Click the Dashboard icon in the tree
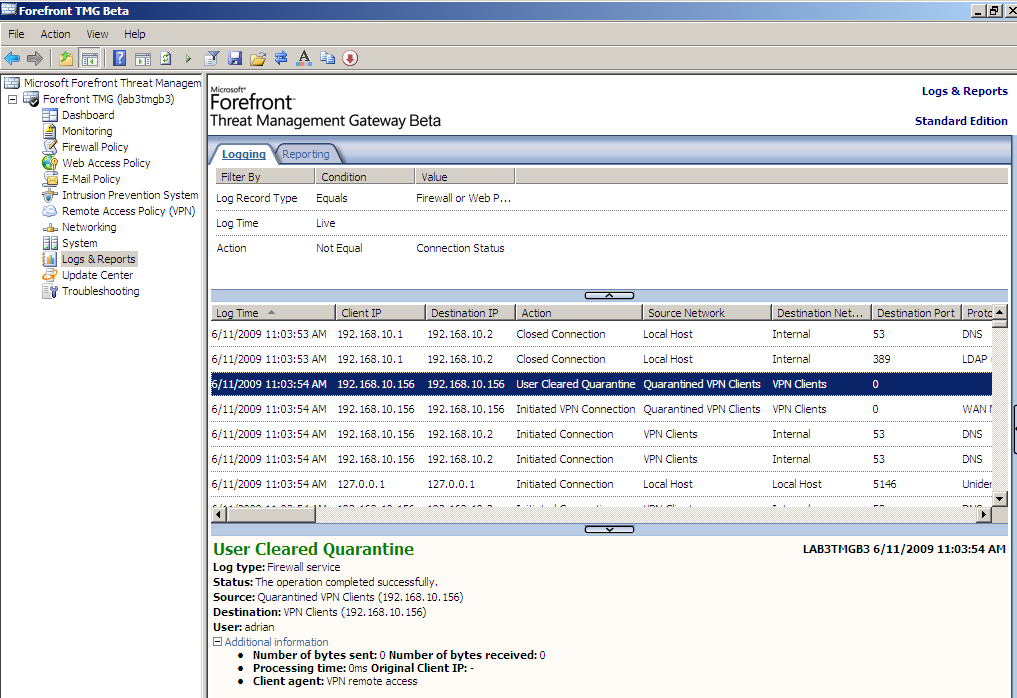Viewport: 1017px width, 698px height. 50,115
